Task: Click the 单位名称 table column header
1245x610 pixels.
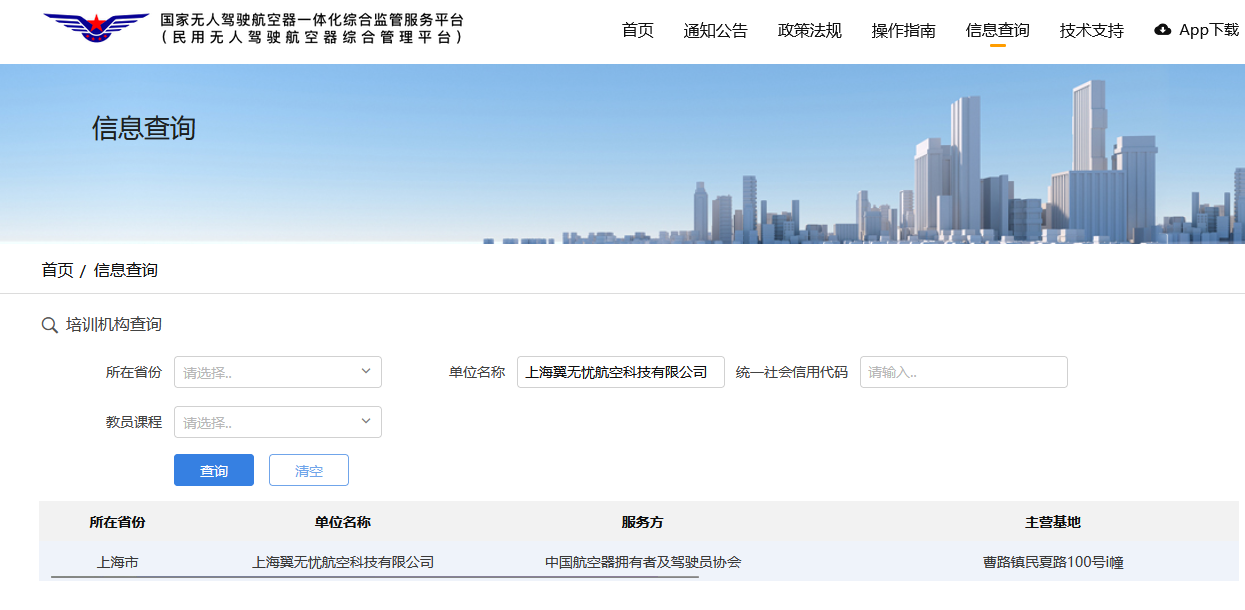Action: [x=343, y=522]
